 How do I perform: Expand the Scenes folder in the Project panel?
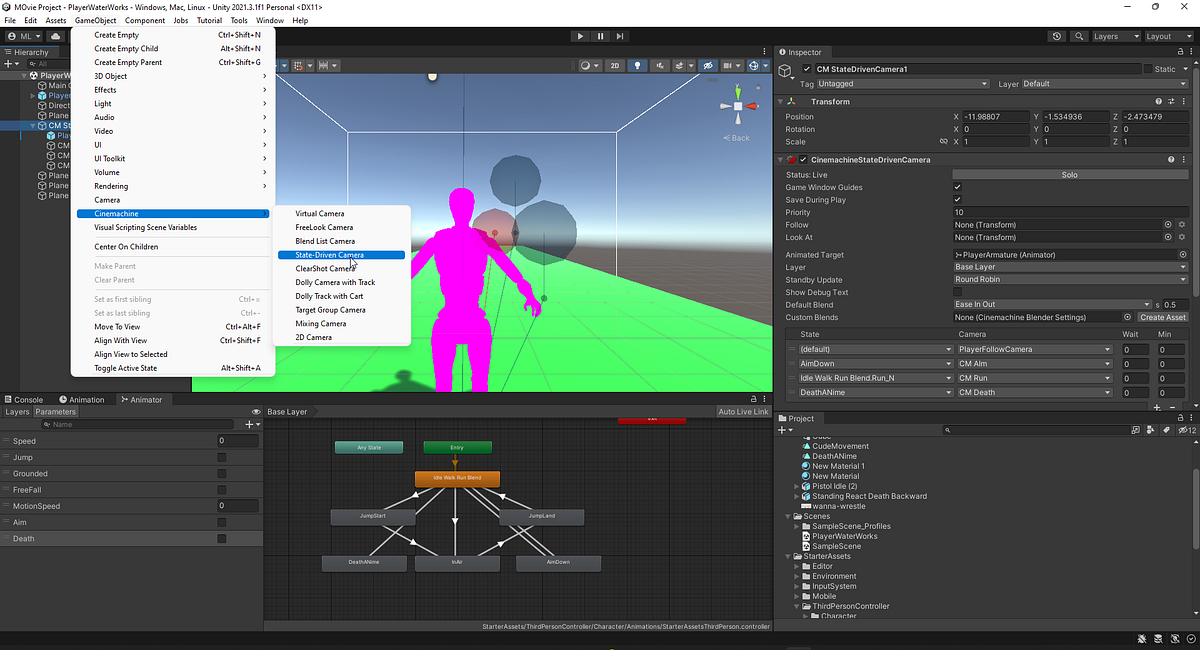tap(788, 516)
